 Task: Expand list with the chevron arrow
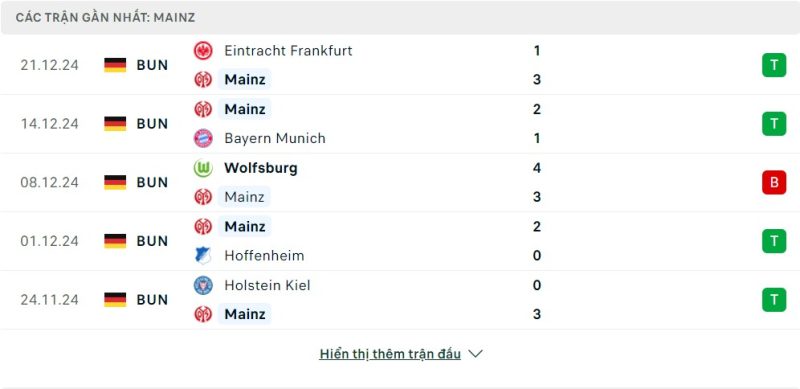(475, 354)
